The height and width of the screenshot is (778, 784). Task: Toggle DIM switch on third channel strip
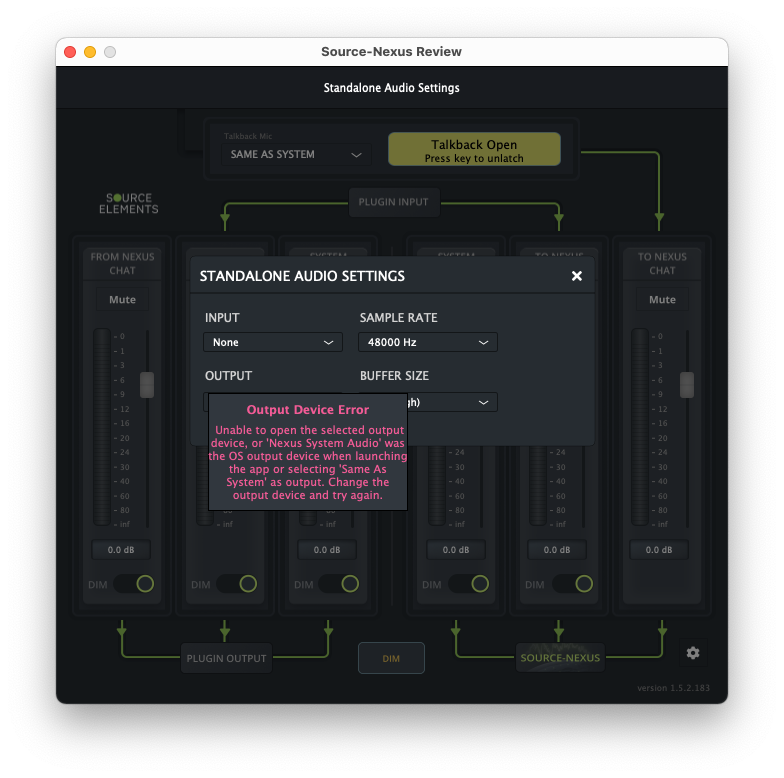click(x=340, y=584)
